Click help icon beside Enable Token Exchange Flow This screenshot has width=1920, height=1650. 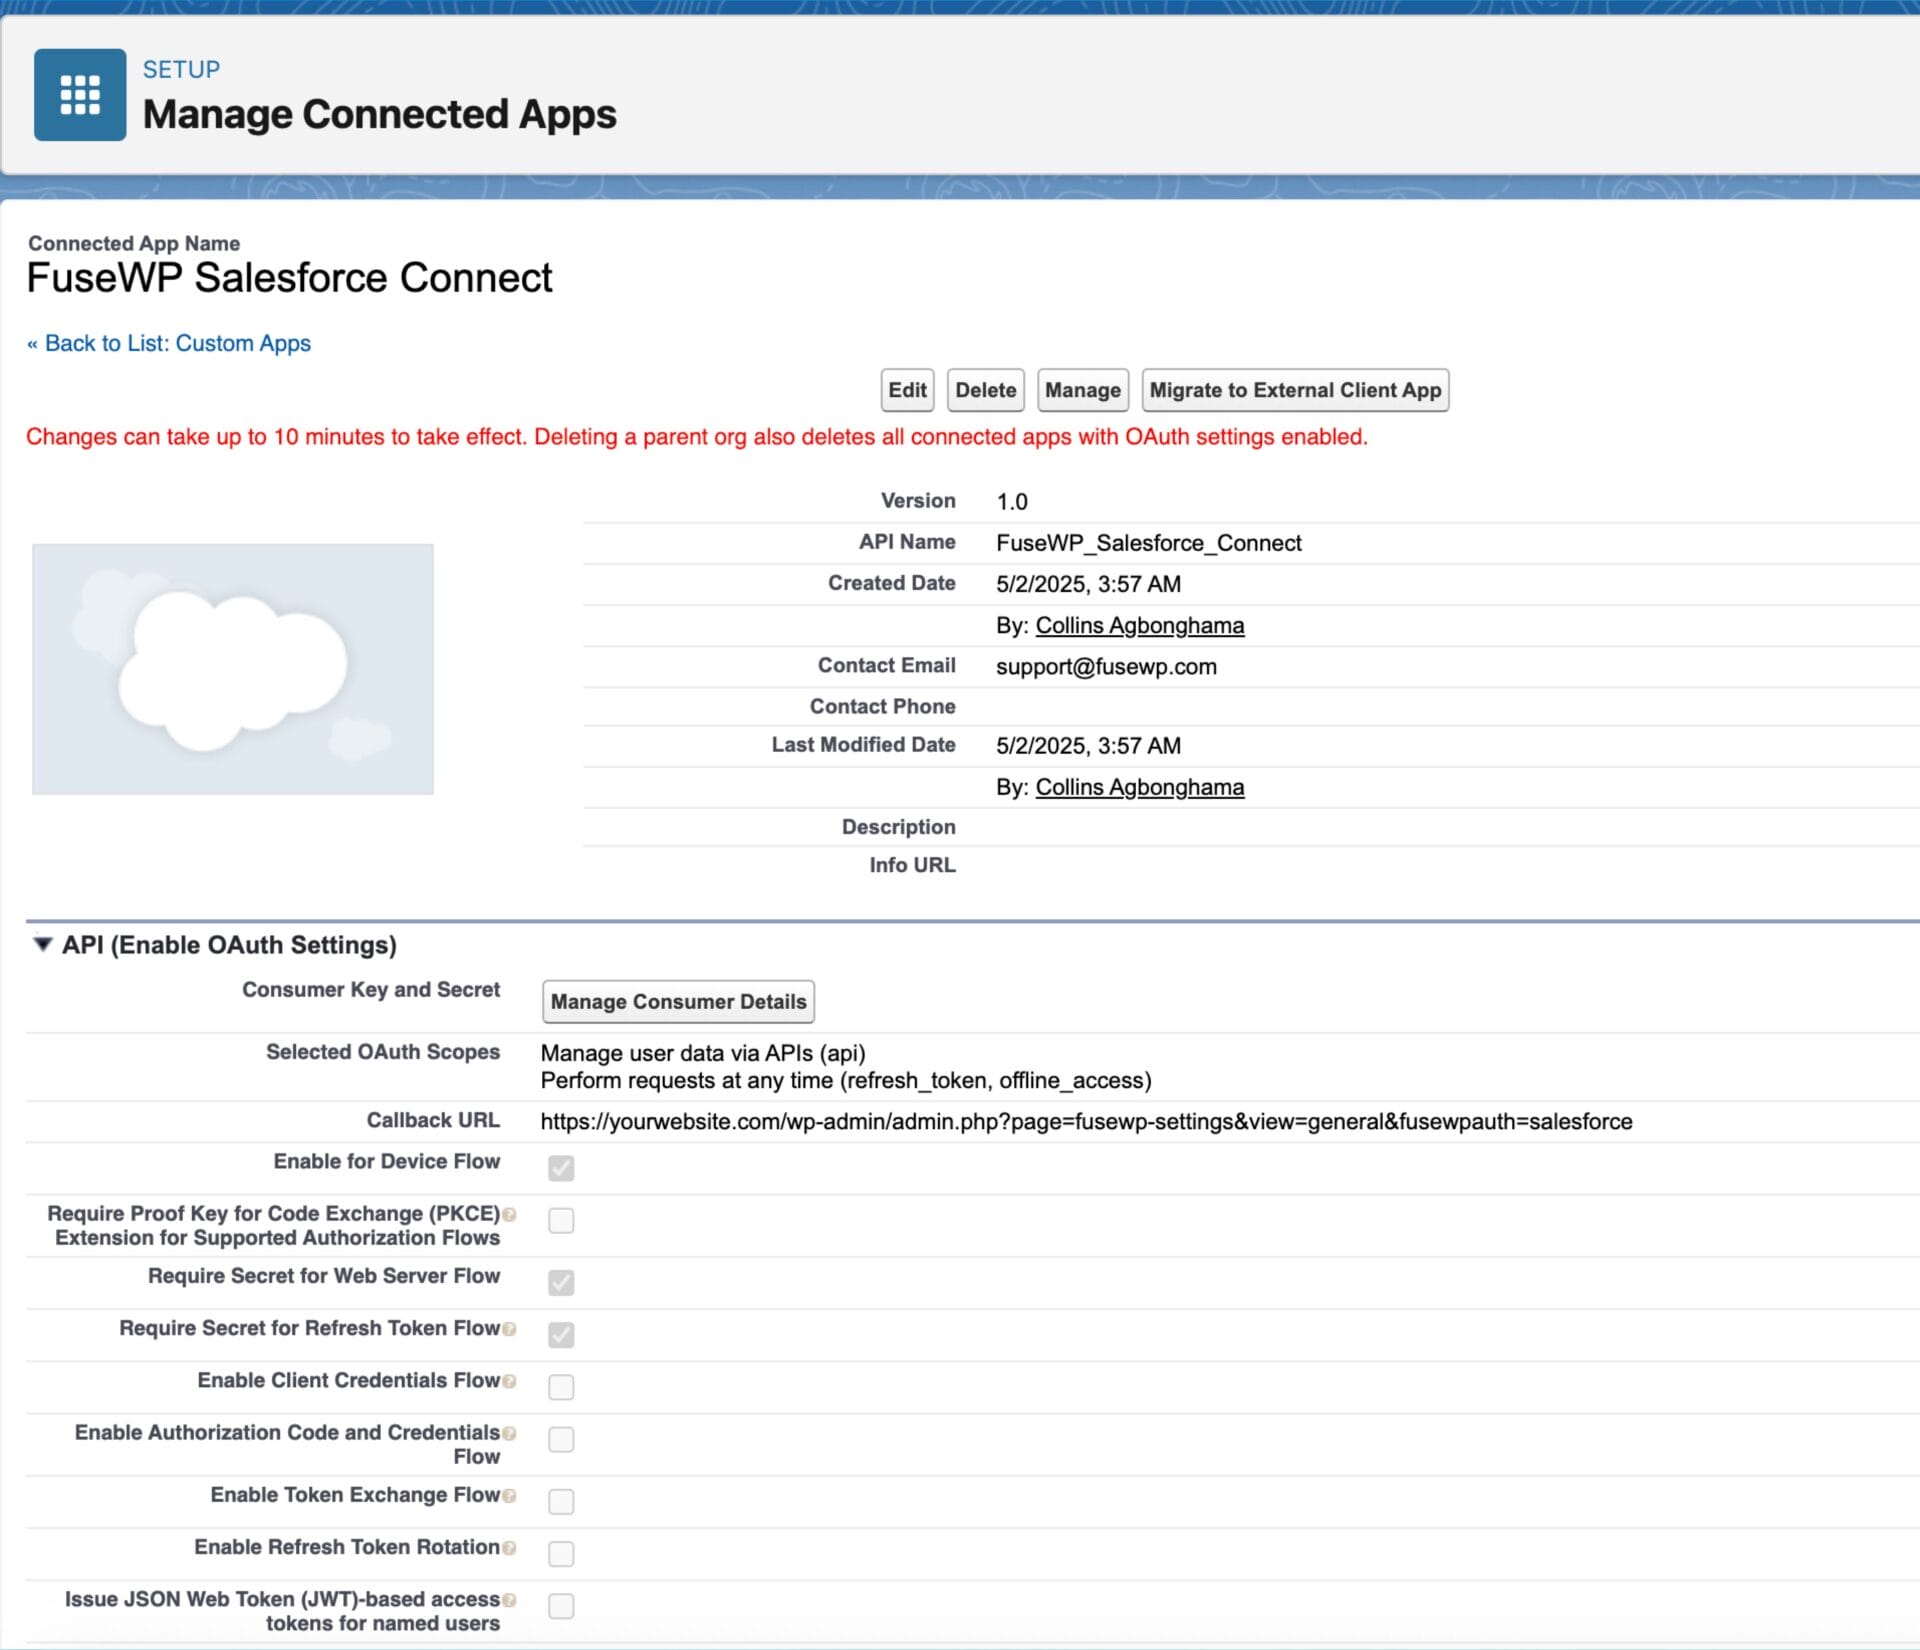point(510,1496)
